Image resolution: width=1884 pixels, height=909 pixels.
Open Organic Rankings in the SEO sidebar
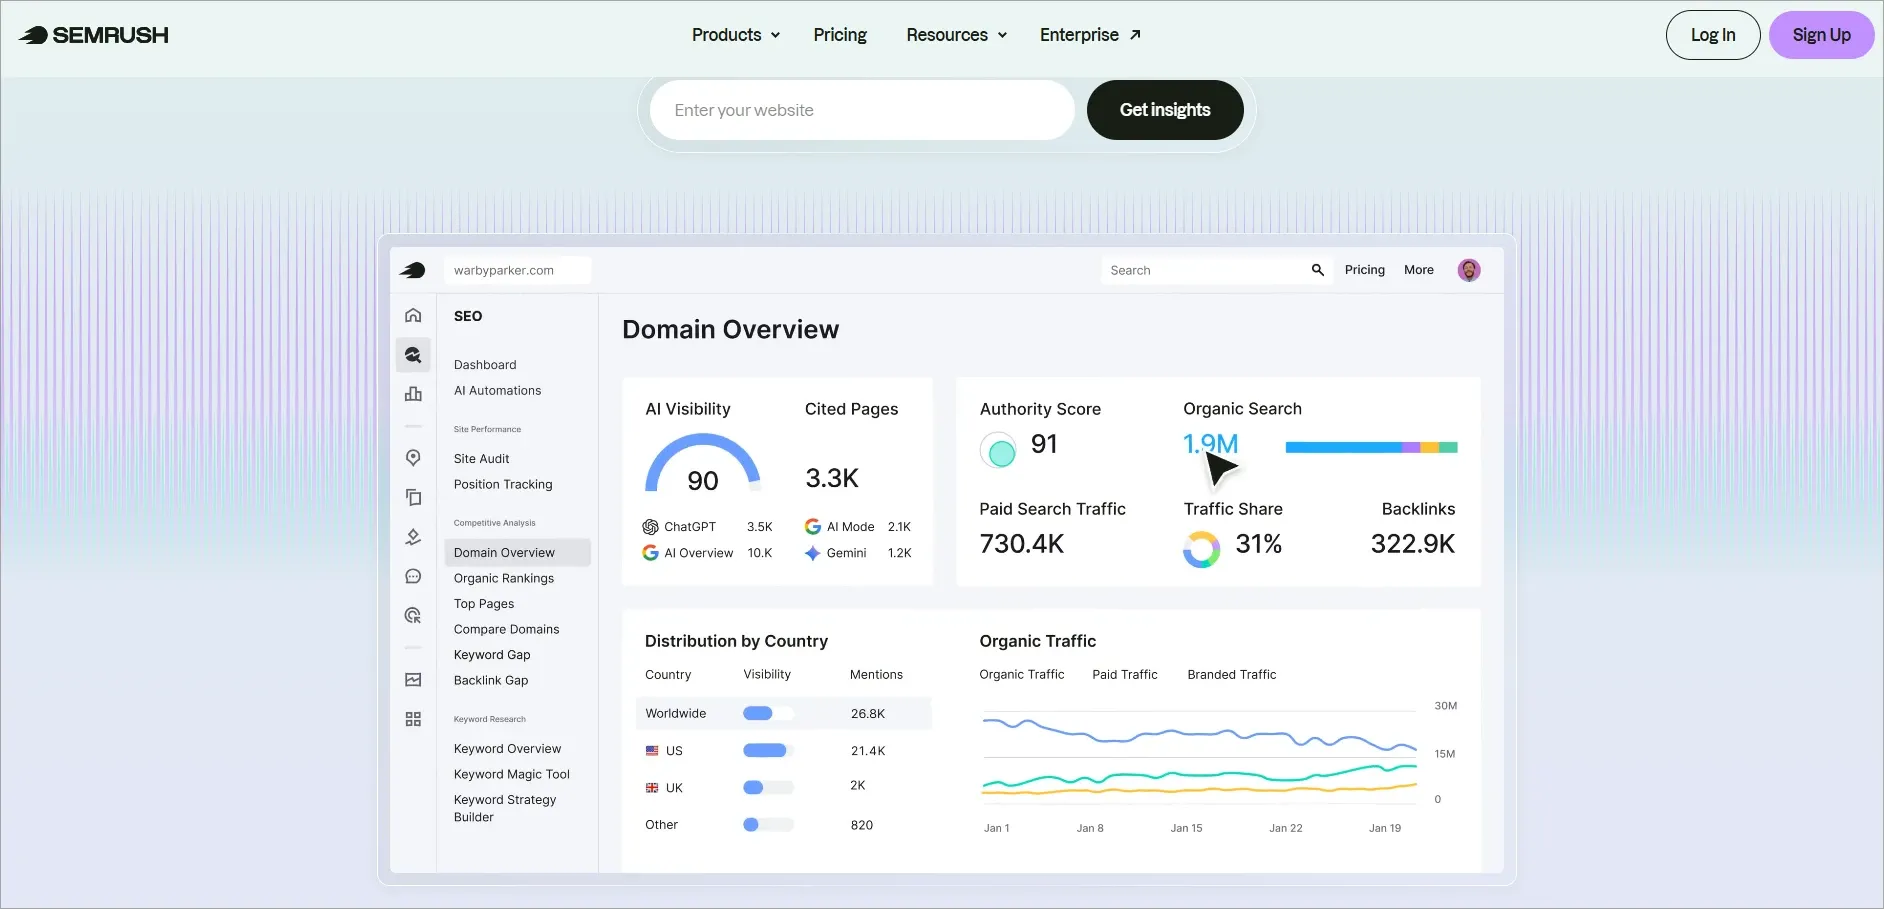point(504,578)
